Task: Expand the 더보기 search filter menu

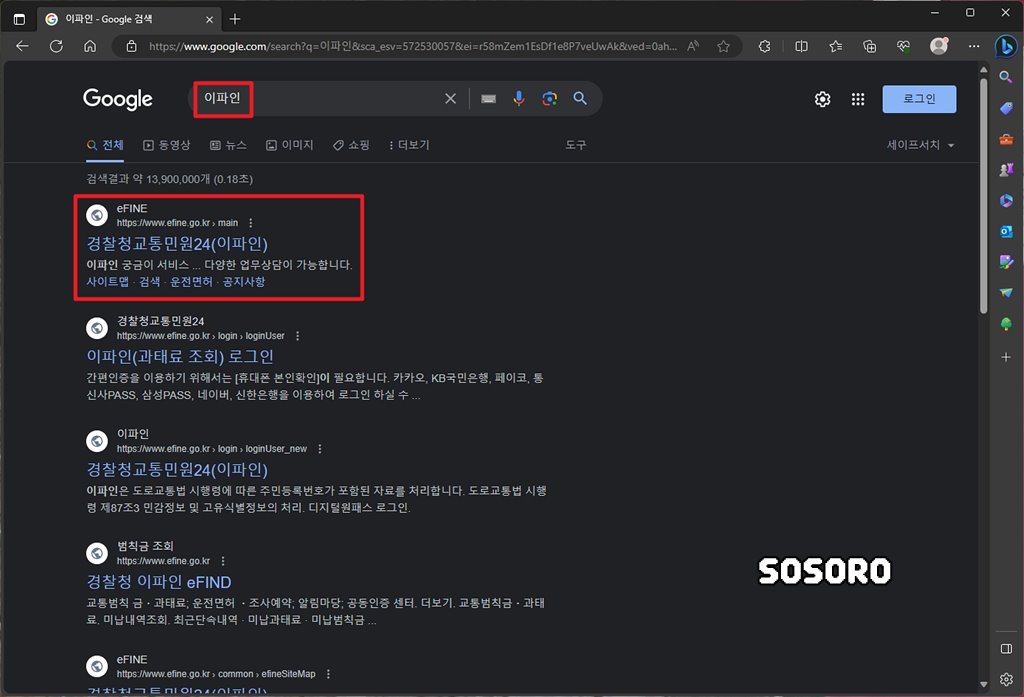Action: click(x=409, y=145)
